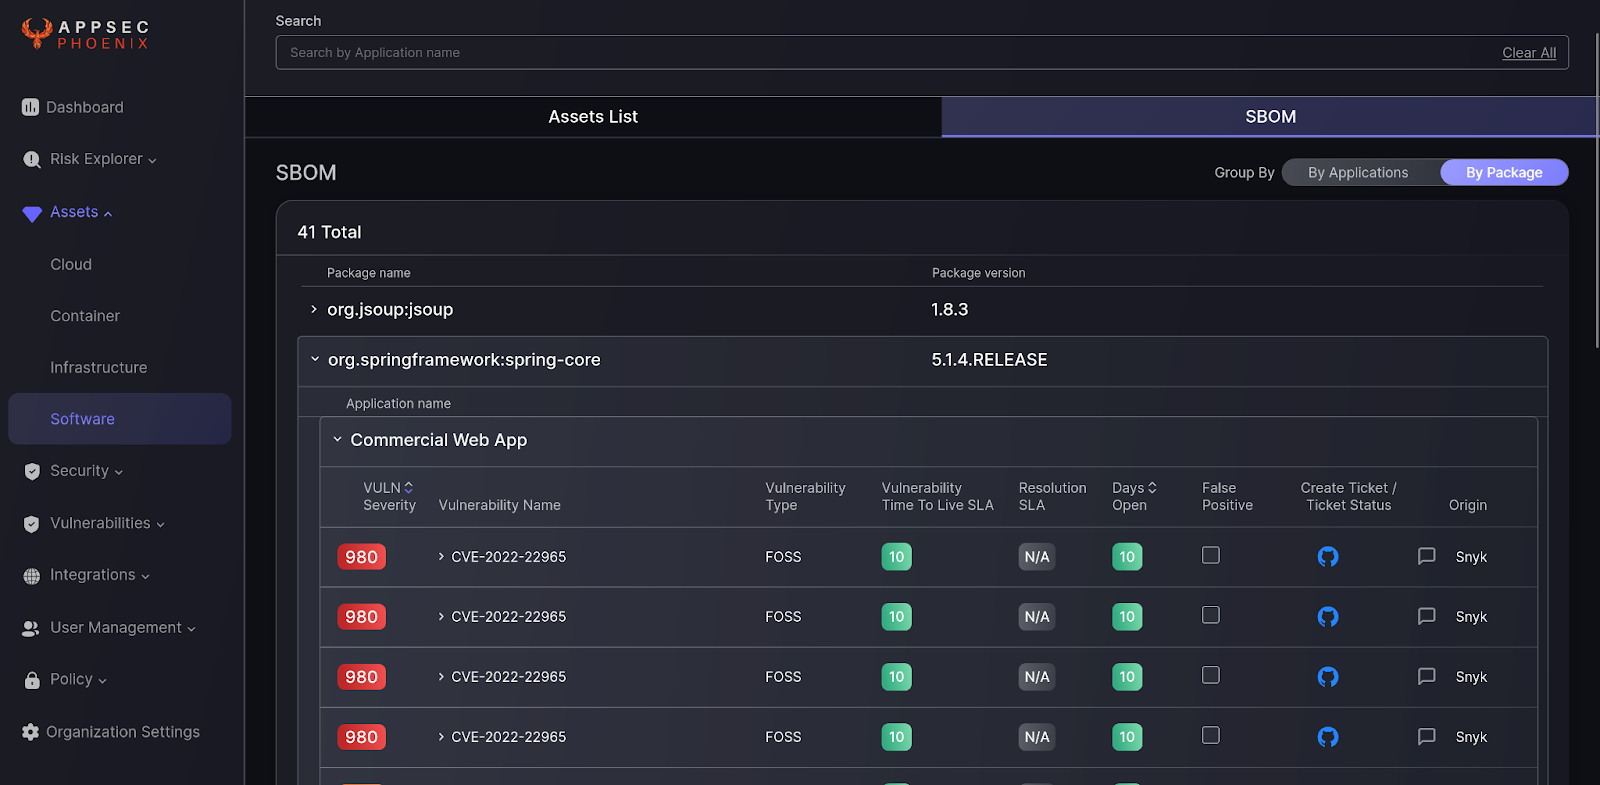Viewport: 1600px width, 785px height.
Task: Switch to the Assets List tab
Action: point(592,117)
